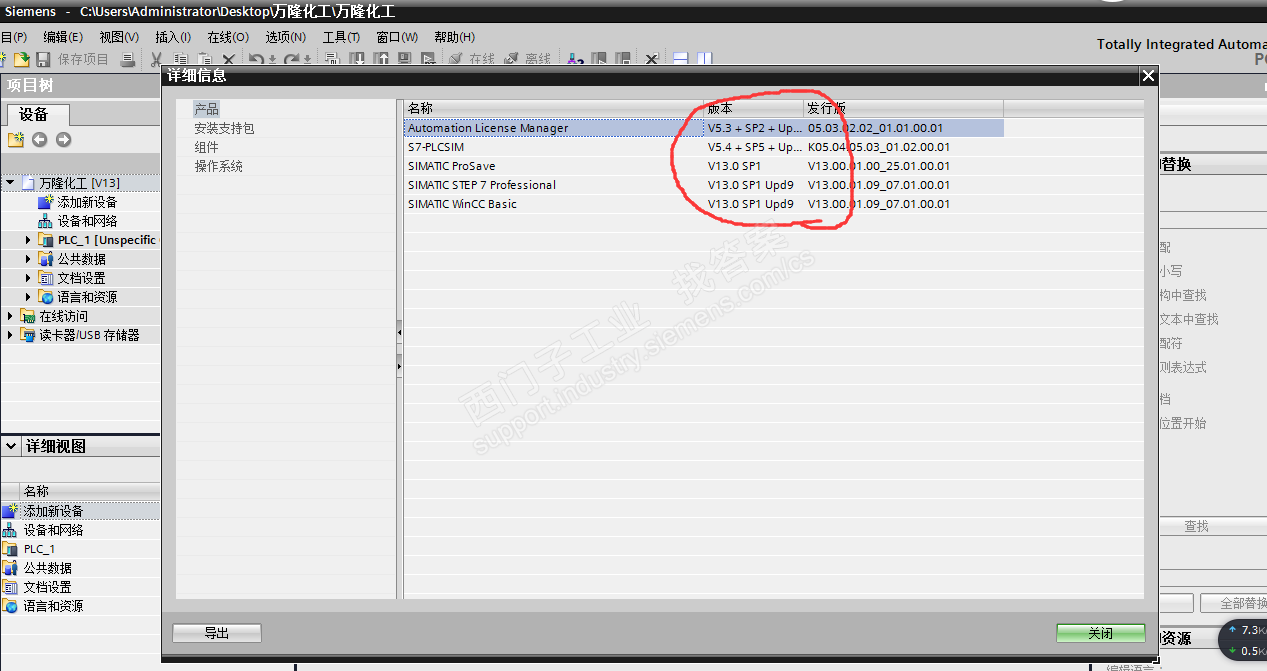The image size is (1267, 671).
Task: Select 组件 category in dialog
Action: point(206,147)
